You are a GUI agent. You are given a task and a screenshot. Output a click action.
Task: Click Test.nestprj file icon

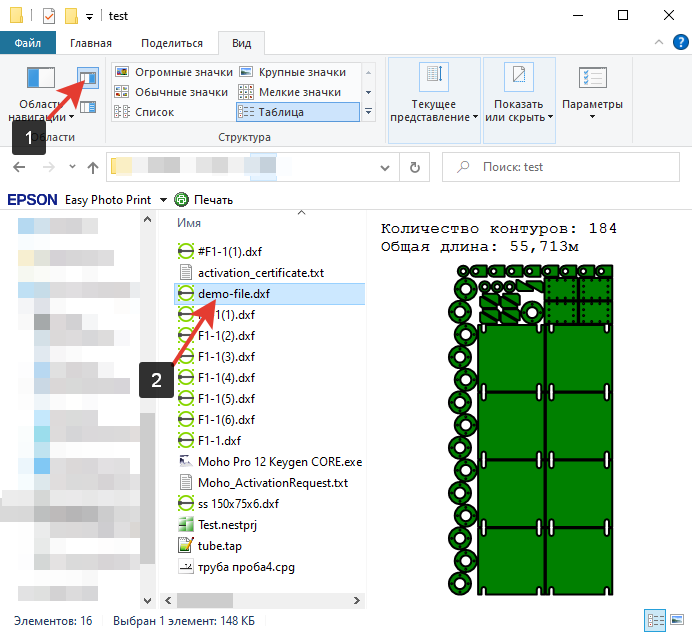pos(186,524)
